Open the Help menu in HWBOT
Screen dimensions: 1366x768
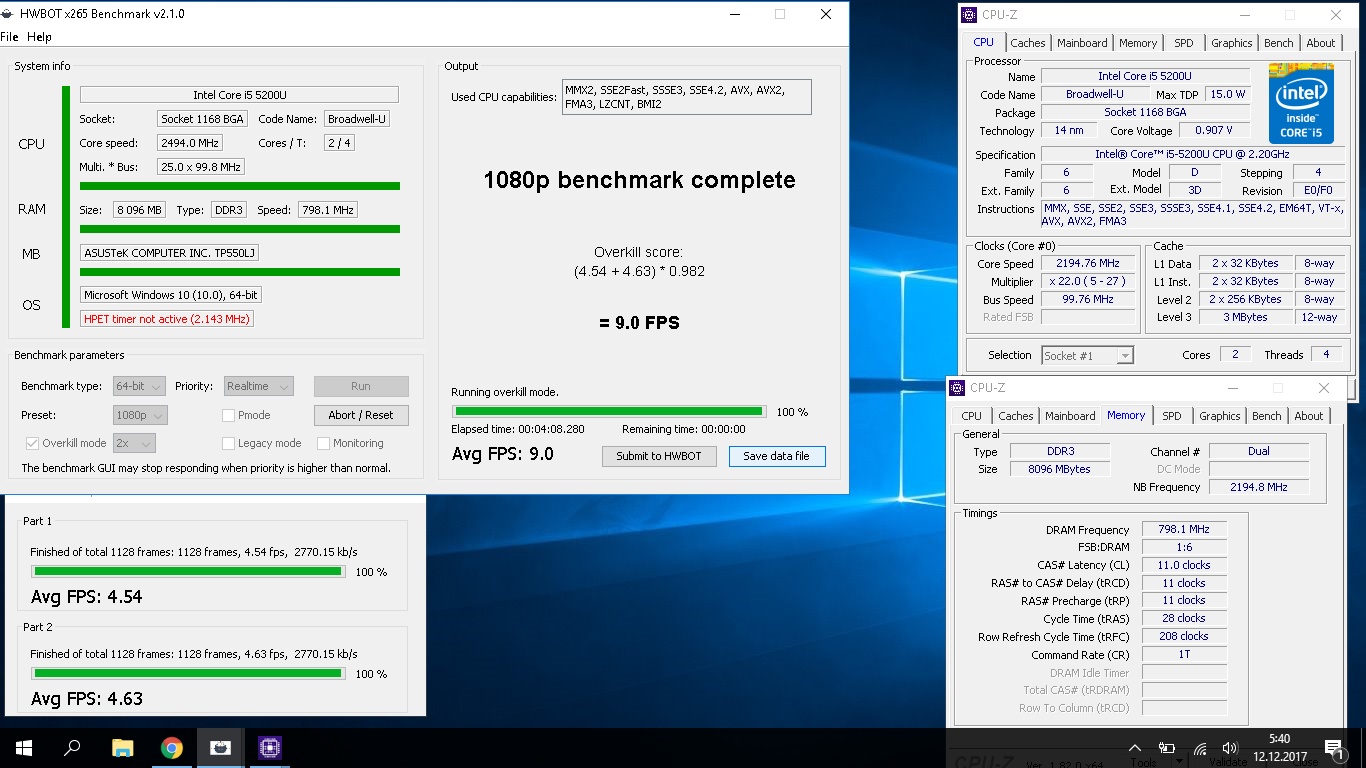tap(39, 37)
